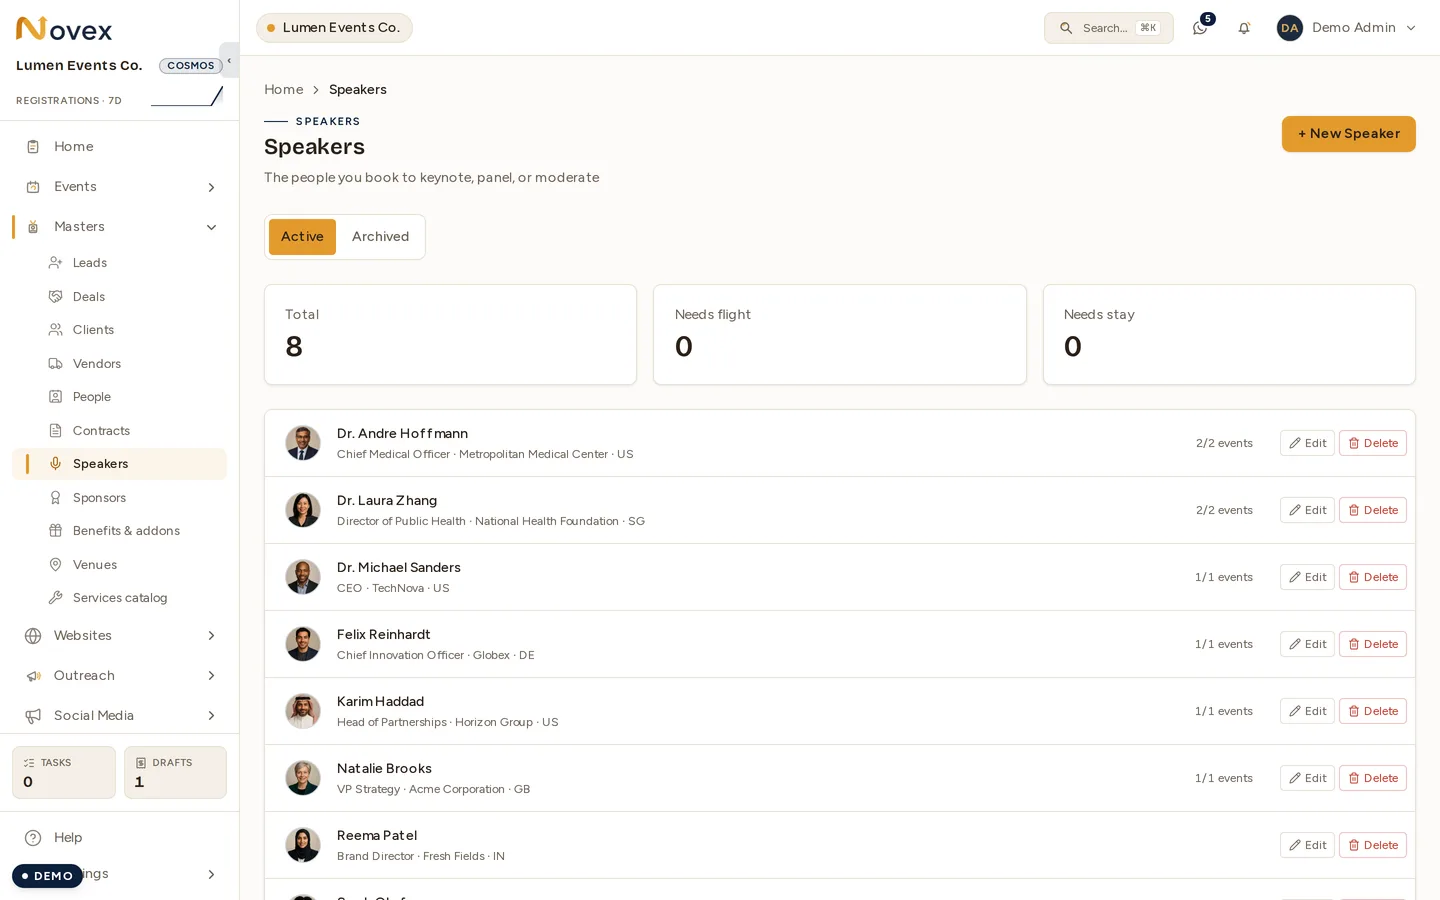1440x900 pixels.
Task: Click the Help question mark icon
Action: [33, 838]
